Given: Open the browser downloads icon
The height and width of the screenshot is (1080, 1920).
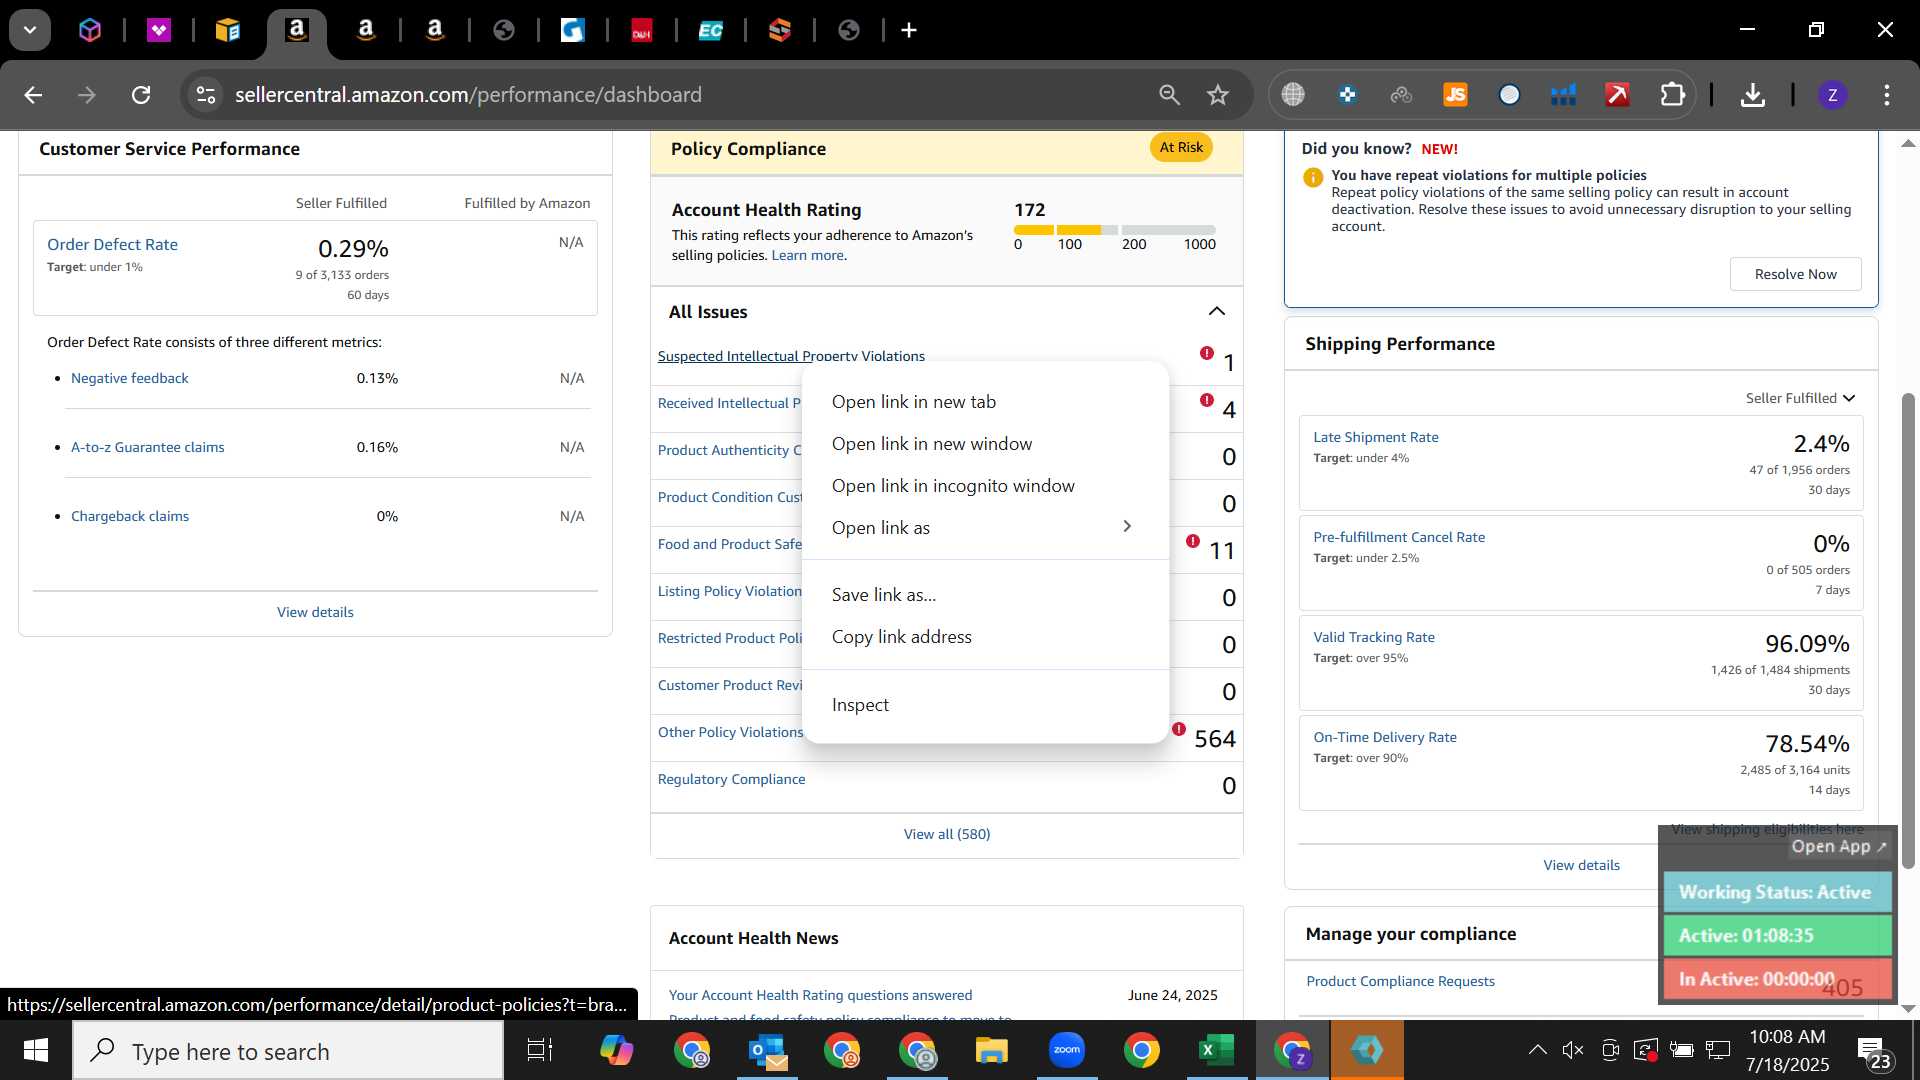Looking at the screenshot, I should (x=1752, y=95).
